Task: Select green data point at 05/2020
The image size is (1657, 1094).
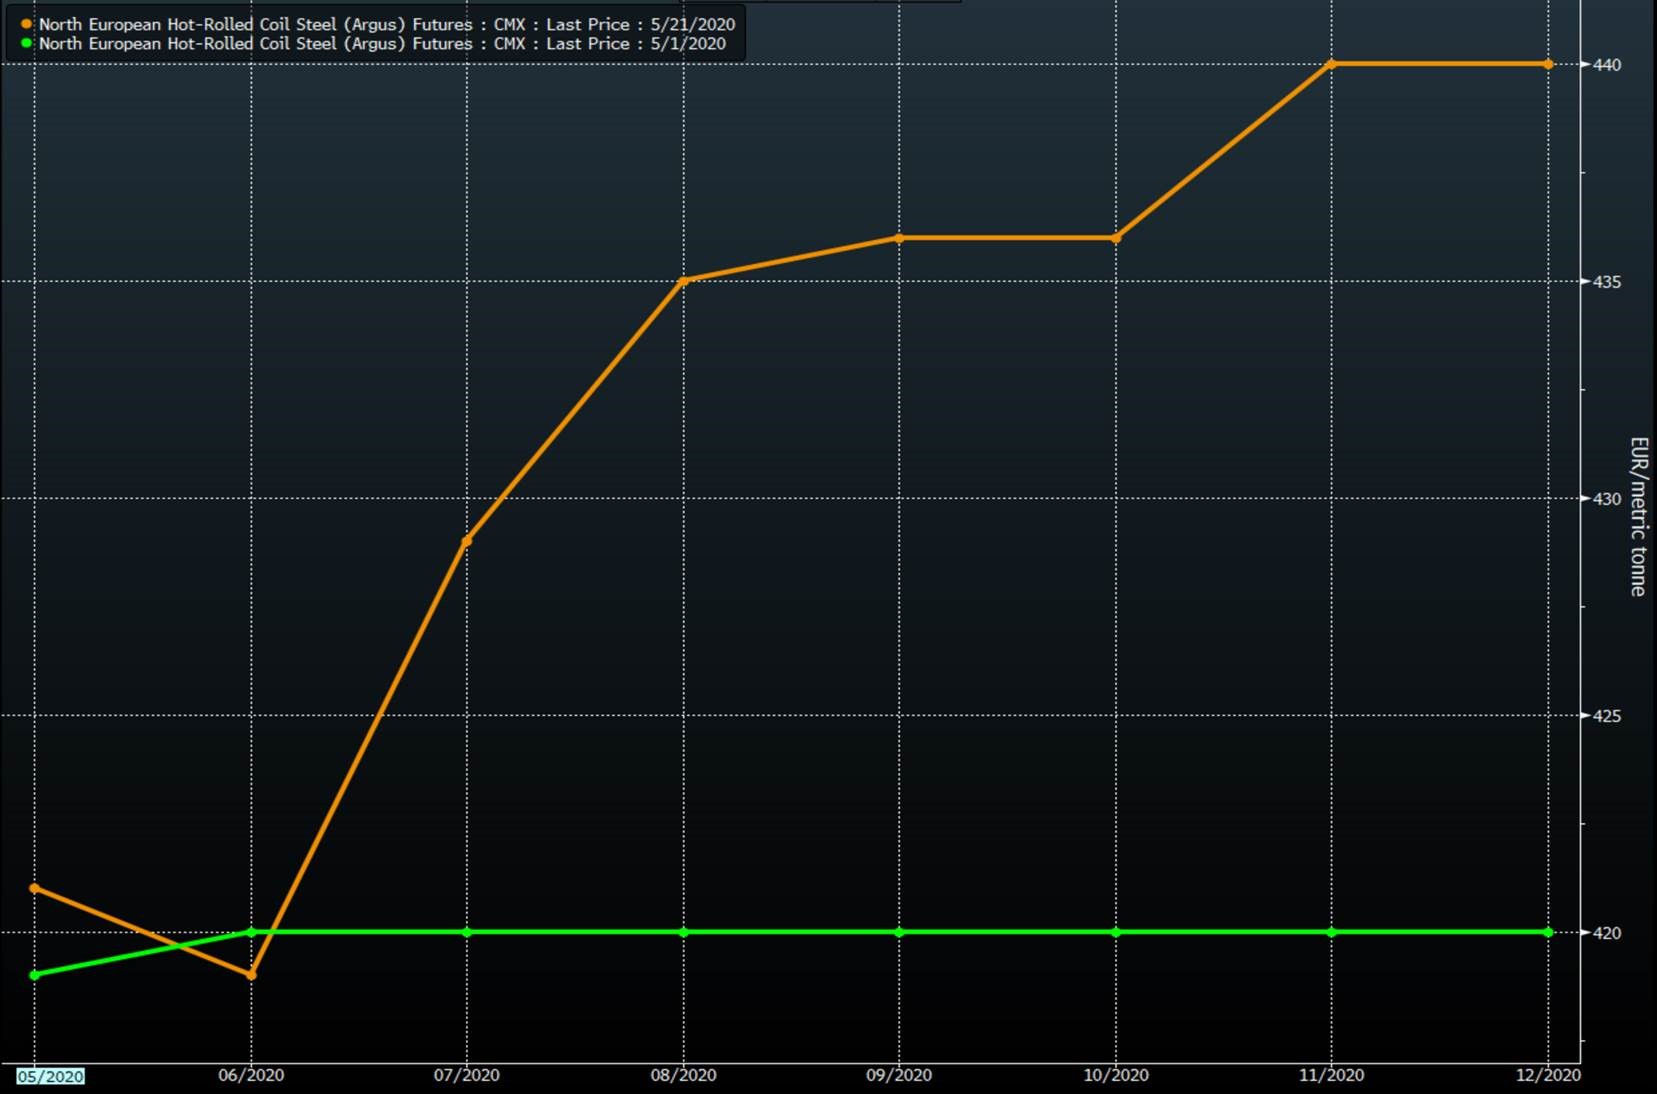Action: (x=35, y=975)
